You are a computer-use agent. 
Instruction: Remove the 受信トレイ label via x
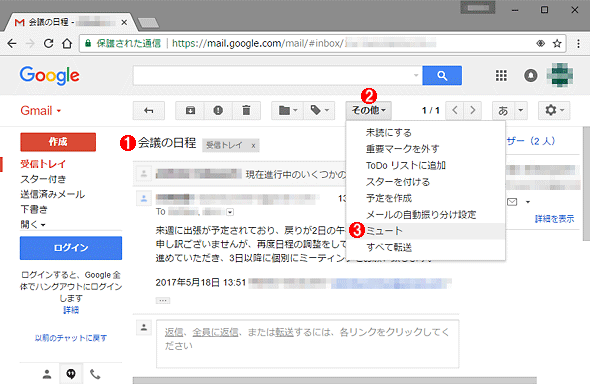point(253,146)
